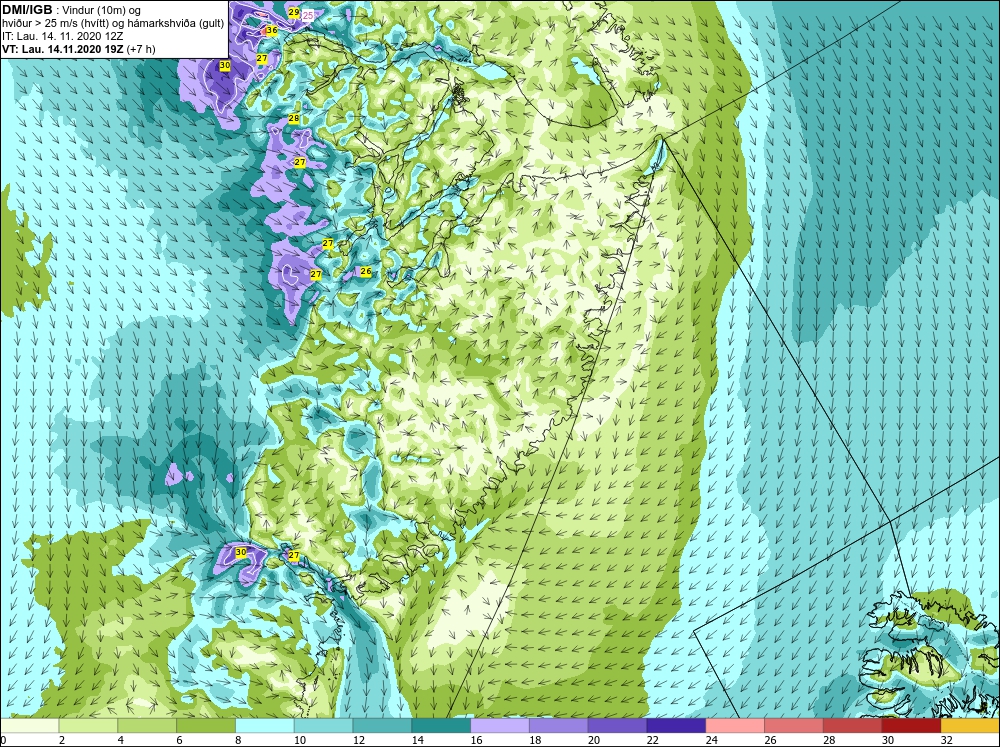The width and height of the screenshot is (1000, 747).
Task: Select the 16–18 m/s lavender legend swatch
Action: [500, 726]
